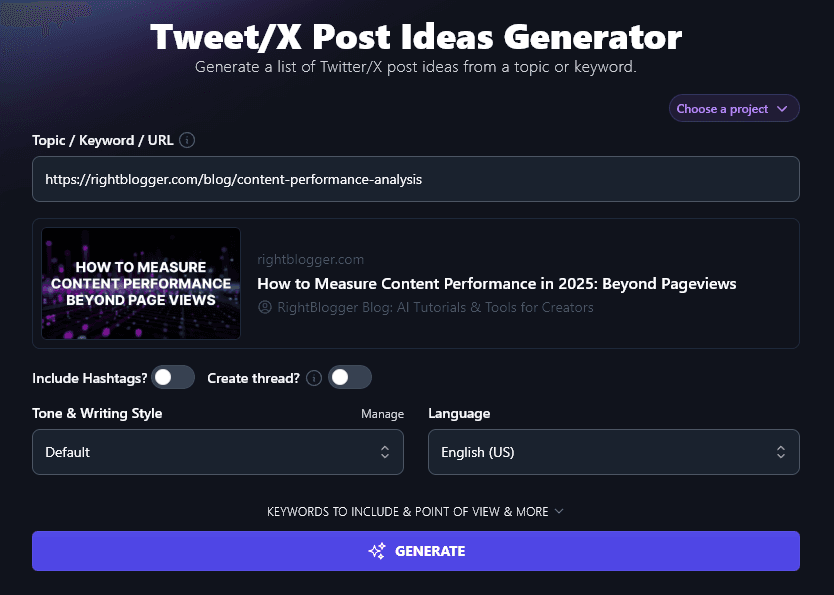Enable the Include Hashtags? toggle
This screenshot has height=595, width=834.
pyautogui.click(x=172, y=377)
